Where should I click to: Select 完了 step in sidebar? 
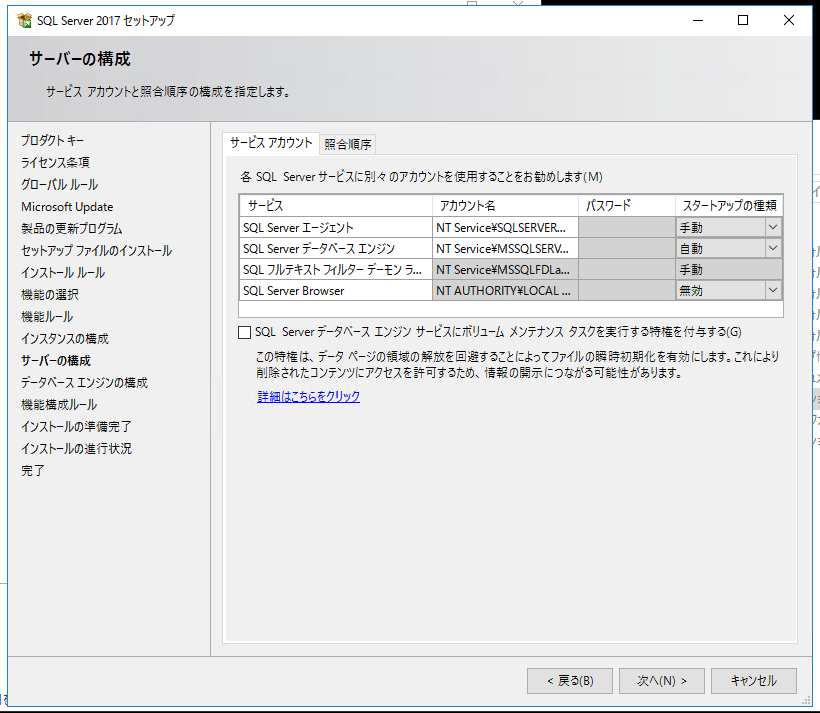[x=32, y=470]
